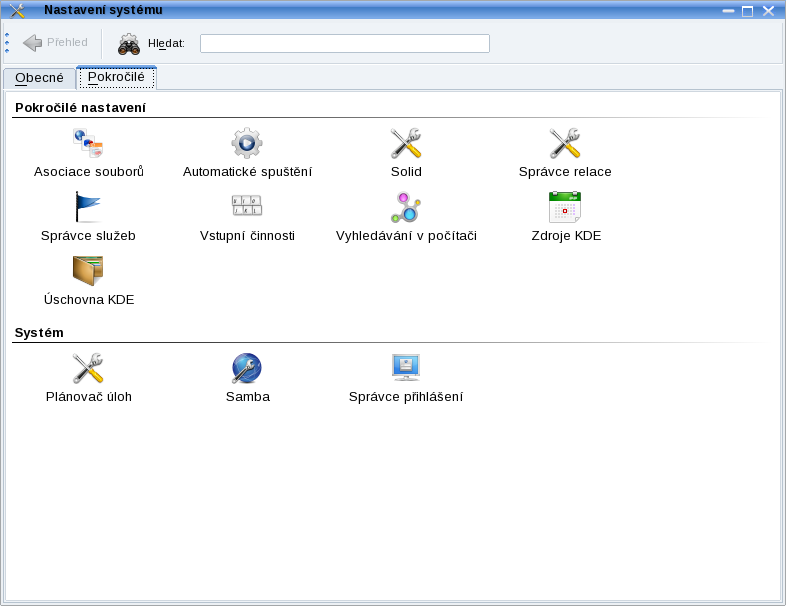The width and height of the screenshot is (786, 606).
Task: Open Správce relace tools icon
Action: pos(565,143)
